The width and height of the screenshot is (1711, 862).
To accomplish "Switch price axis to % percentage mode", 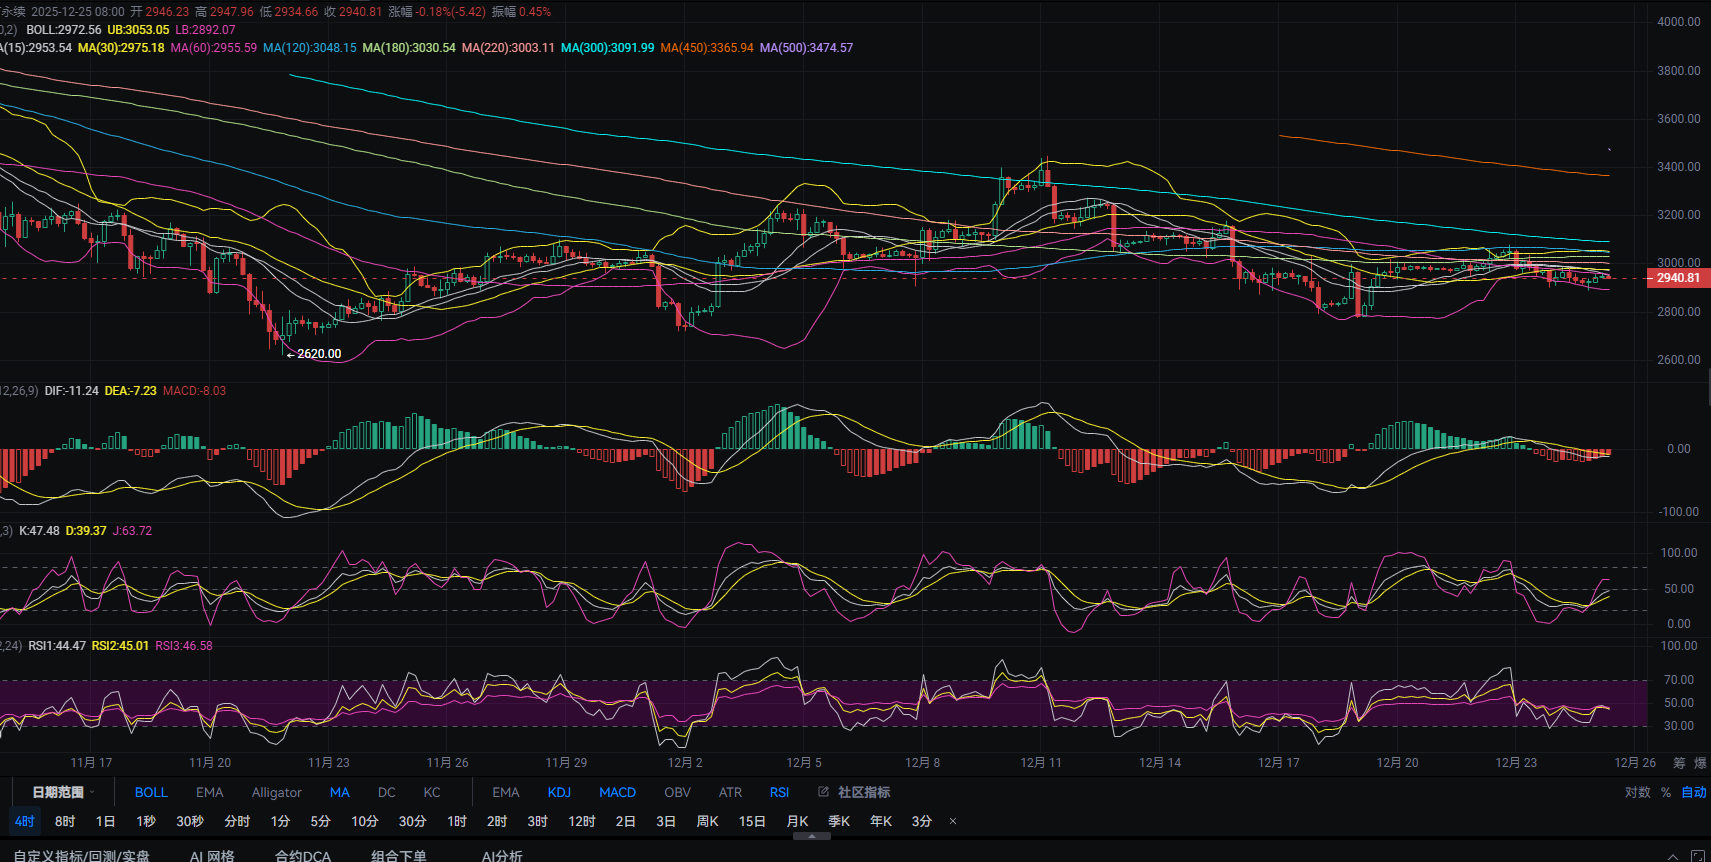I will coord(1666,792).
